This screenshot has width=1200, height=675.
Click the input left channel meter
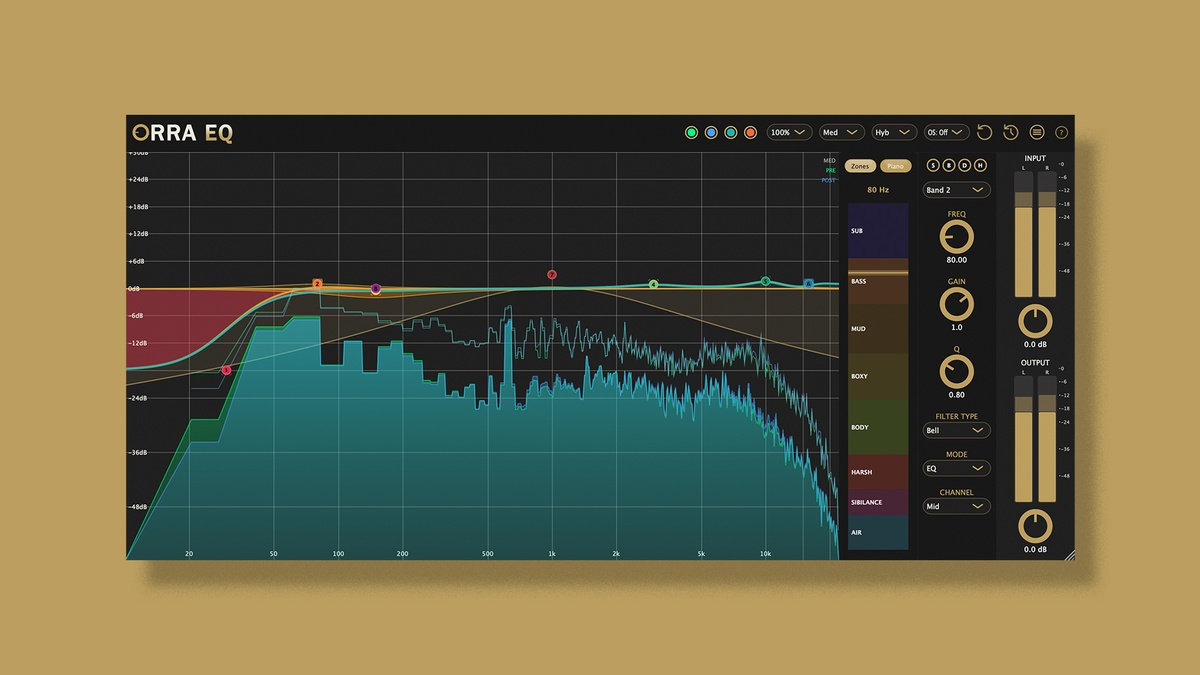click(x=1023, y=234)
